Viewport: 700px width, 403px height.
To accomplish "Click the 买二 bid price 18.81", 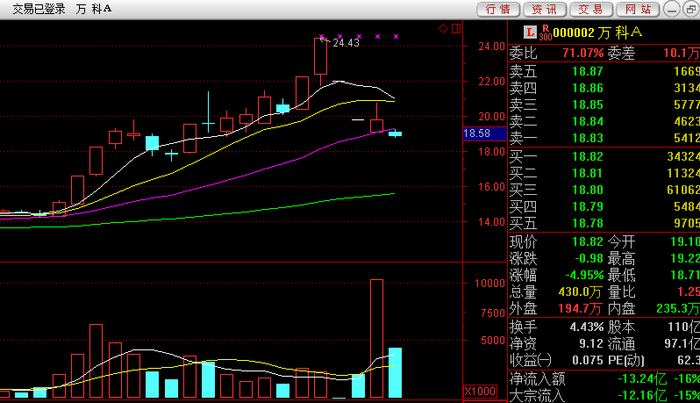I will 588,173.
